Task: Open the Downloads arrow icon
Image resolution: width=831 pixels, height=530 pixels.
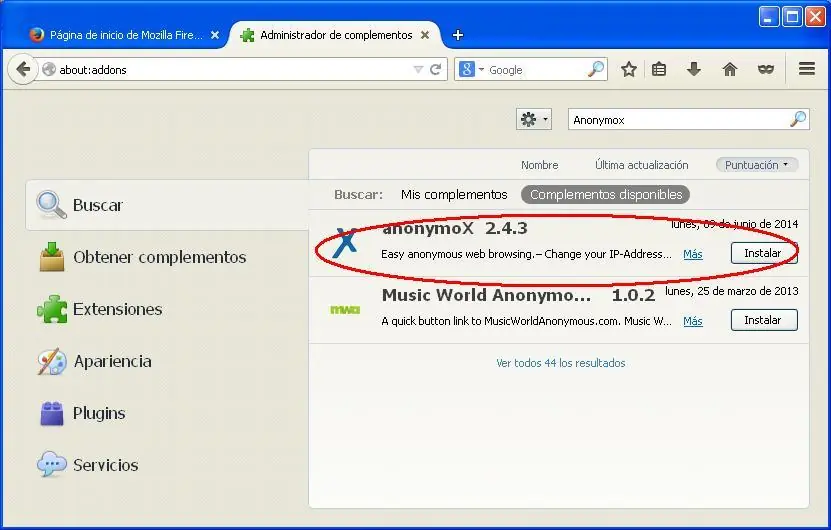Action: 694,69
